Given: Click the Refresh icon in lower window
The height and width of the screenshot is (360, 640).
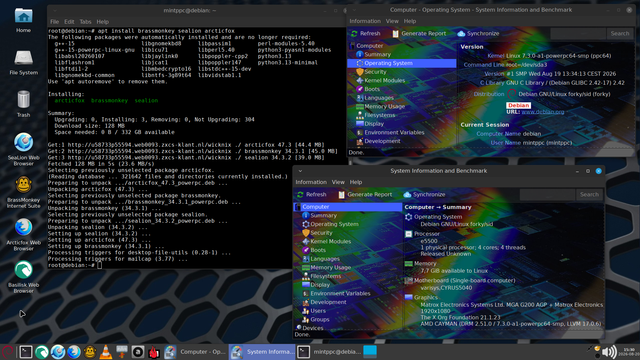Looking at the screenshot, I should (x=300, y=195).
